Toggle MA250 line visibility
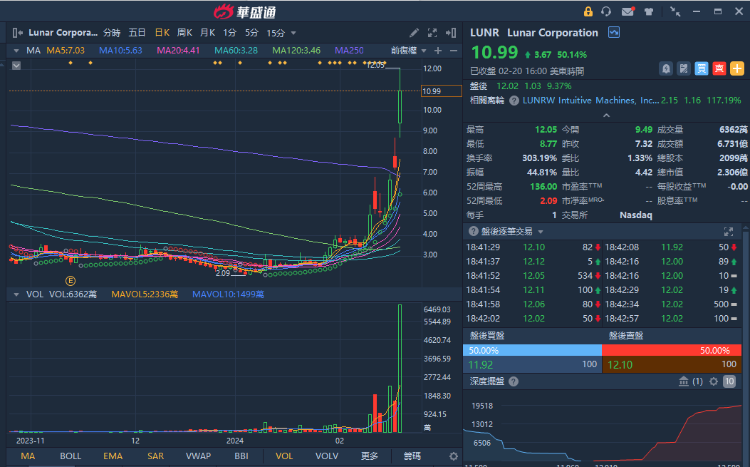The height and width of the screenshot is (467, 750). tap(349, 50)
